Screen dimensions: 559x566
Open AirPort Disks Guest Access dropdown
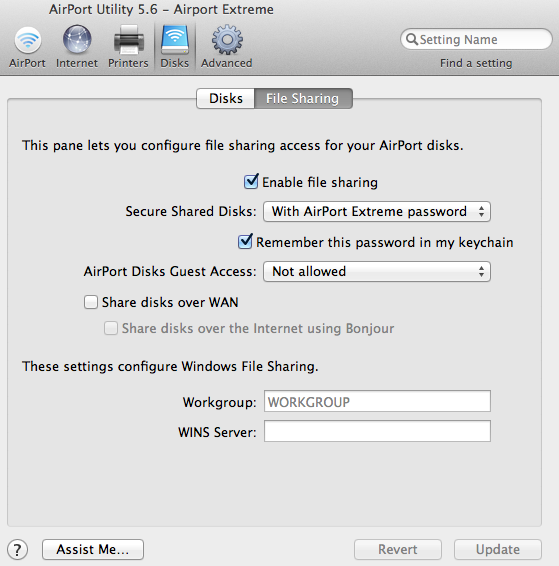(377, 271)
